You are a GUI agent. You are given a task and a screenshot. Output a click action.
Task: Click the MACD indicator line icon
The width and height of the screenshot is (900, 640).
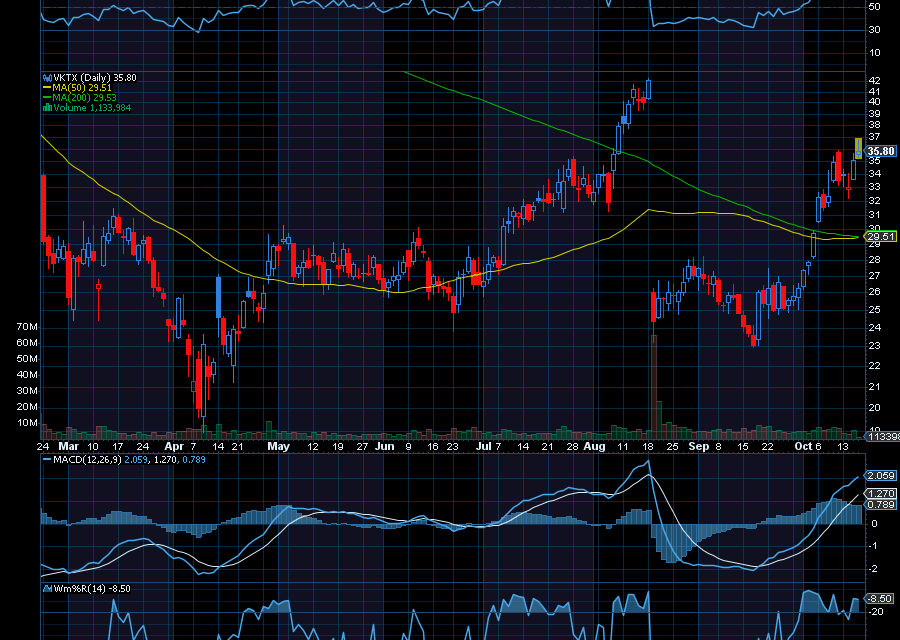(45, 459)
